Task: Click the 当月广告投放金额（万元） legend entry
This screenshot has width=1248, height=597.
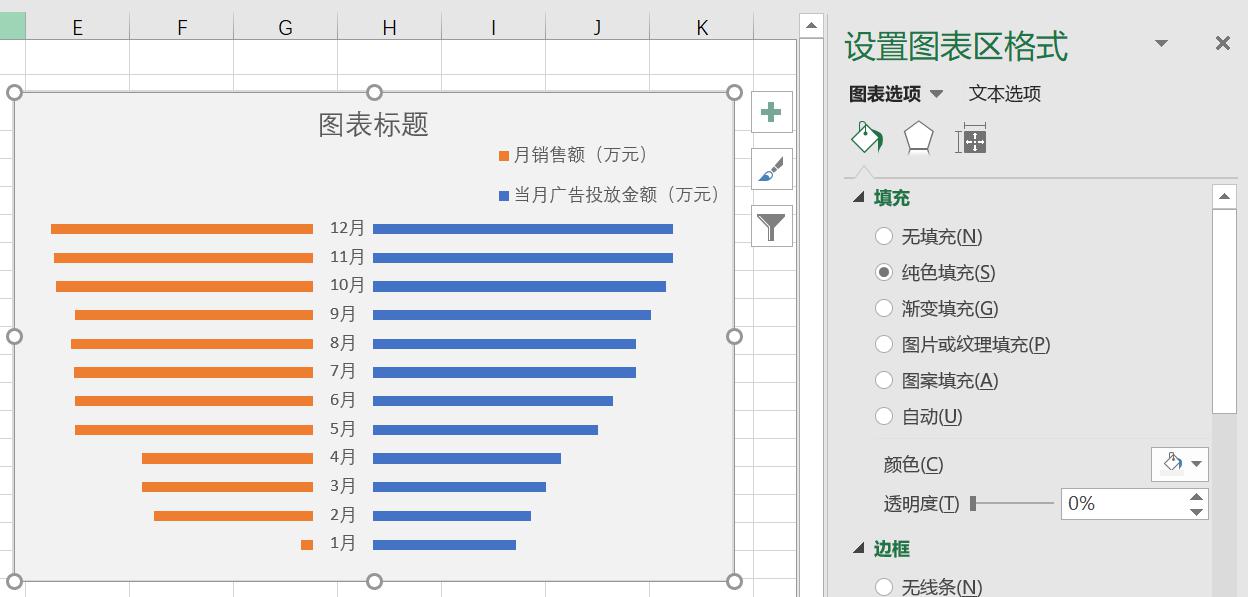Action: click(609, 195)
